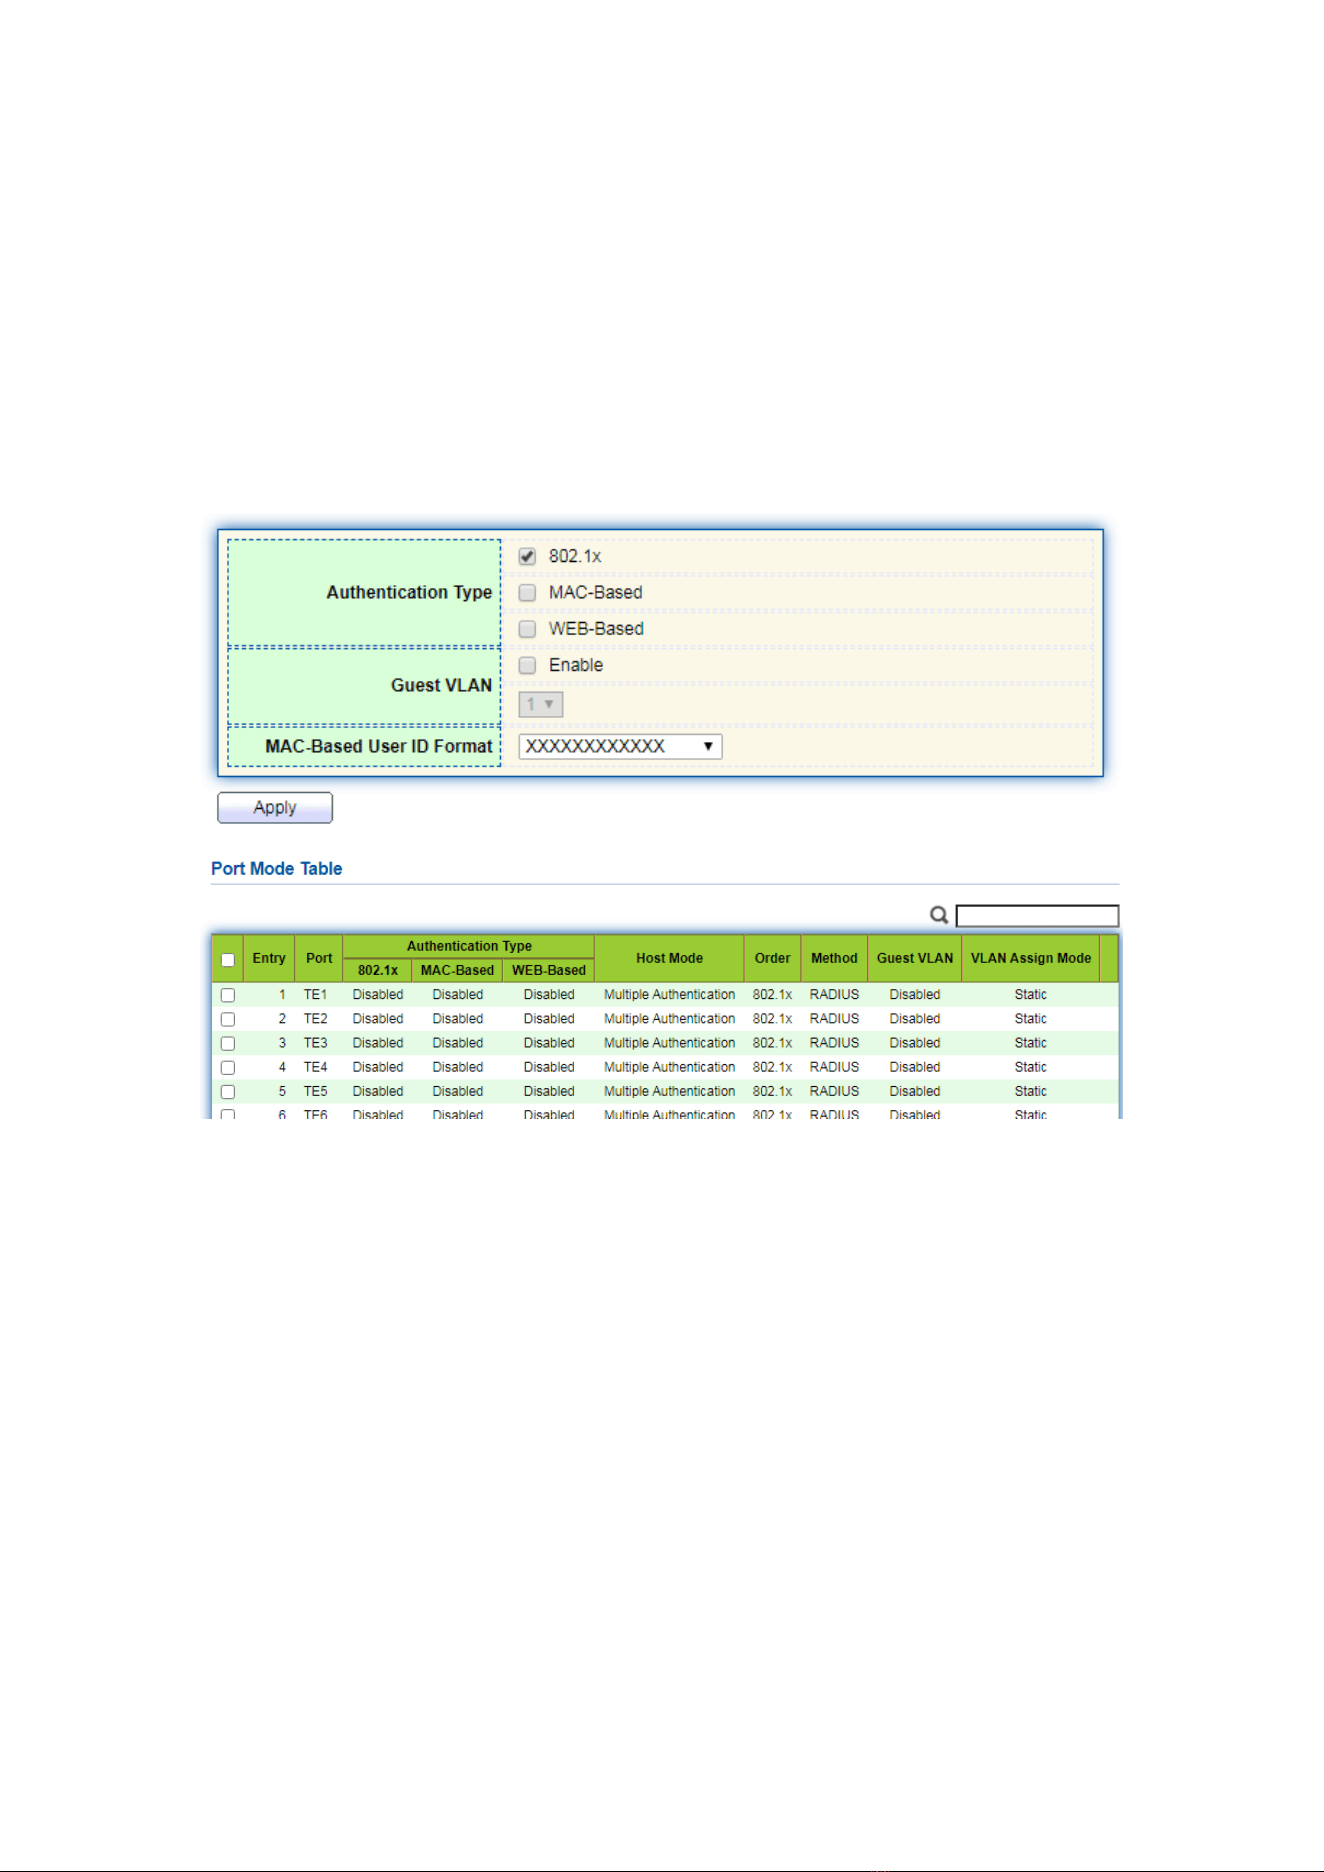Sort by the Order column header
Viewport: 1324px width, 1872px height.
pos(772,958)
